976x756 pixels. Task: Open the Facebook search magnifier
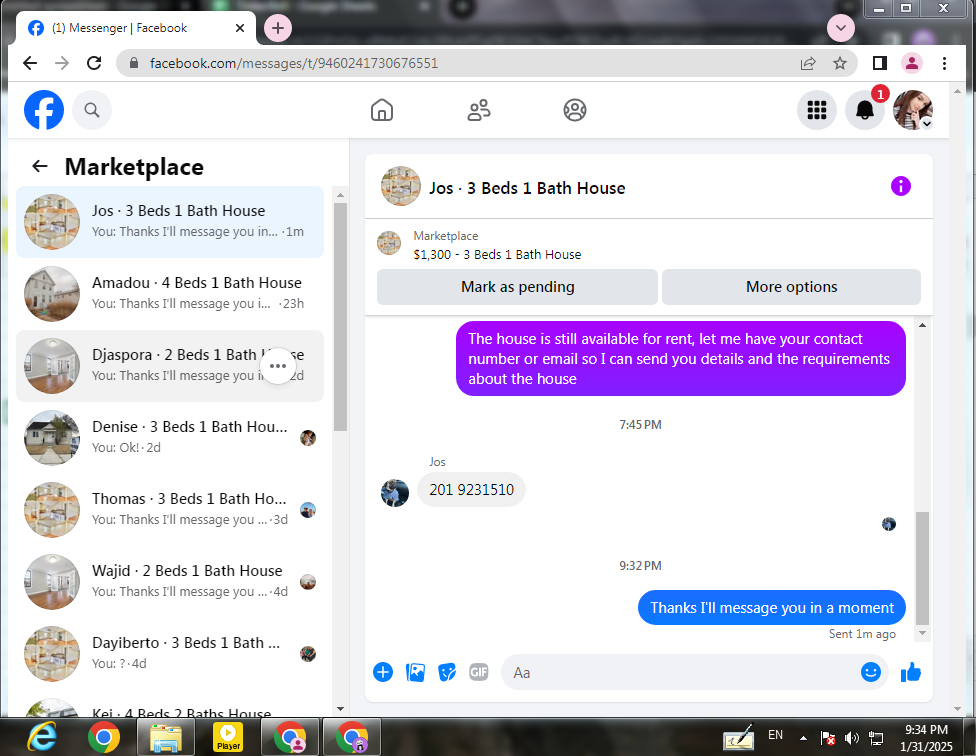coord(92,110)
